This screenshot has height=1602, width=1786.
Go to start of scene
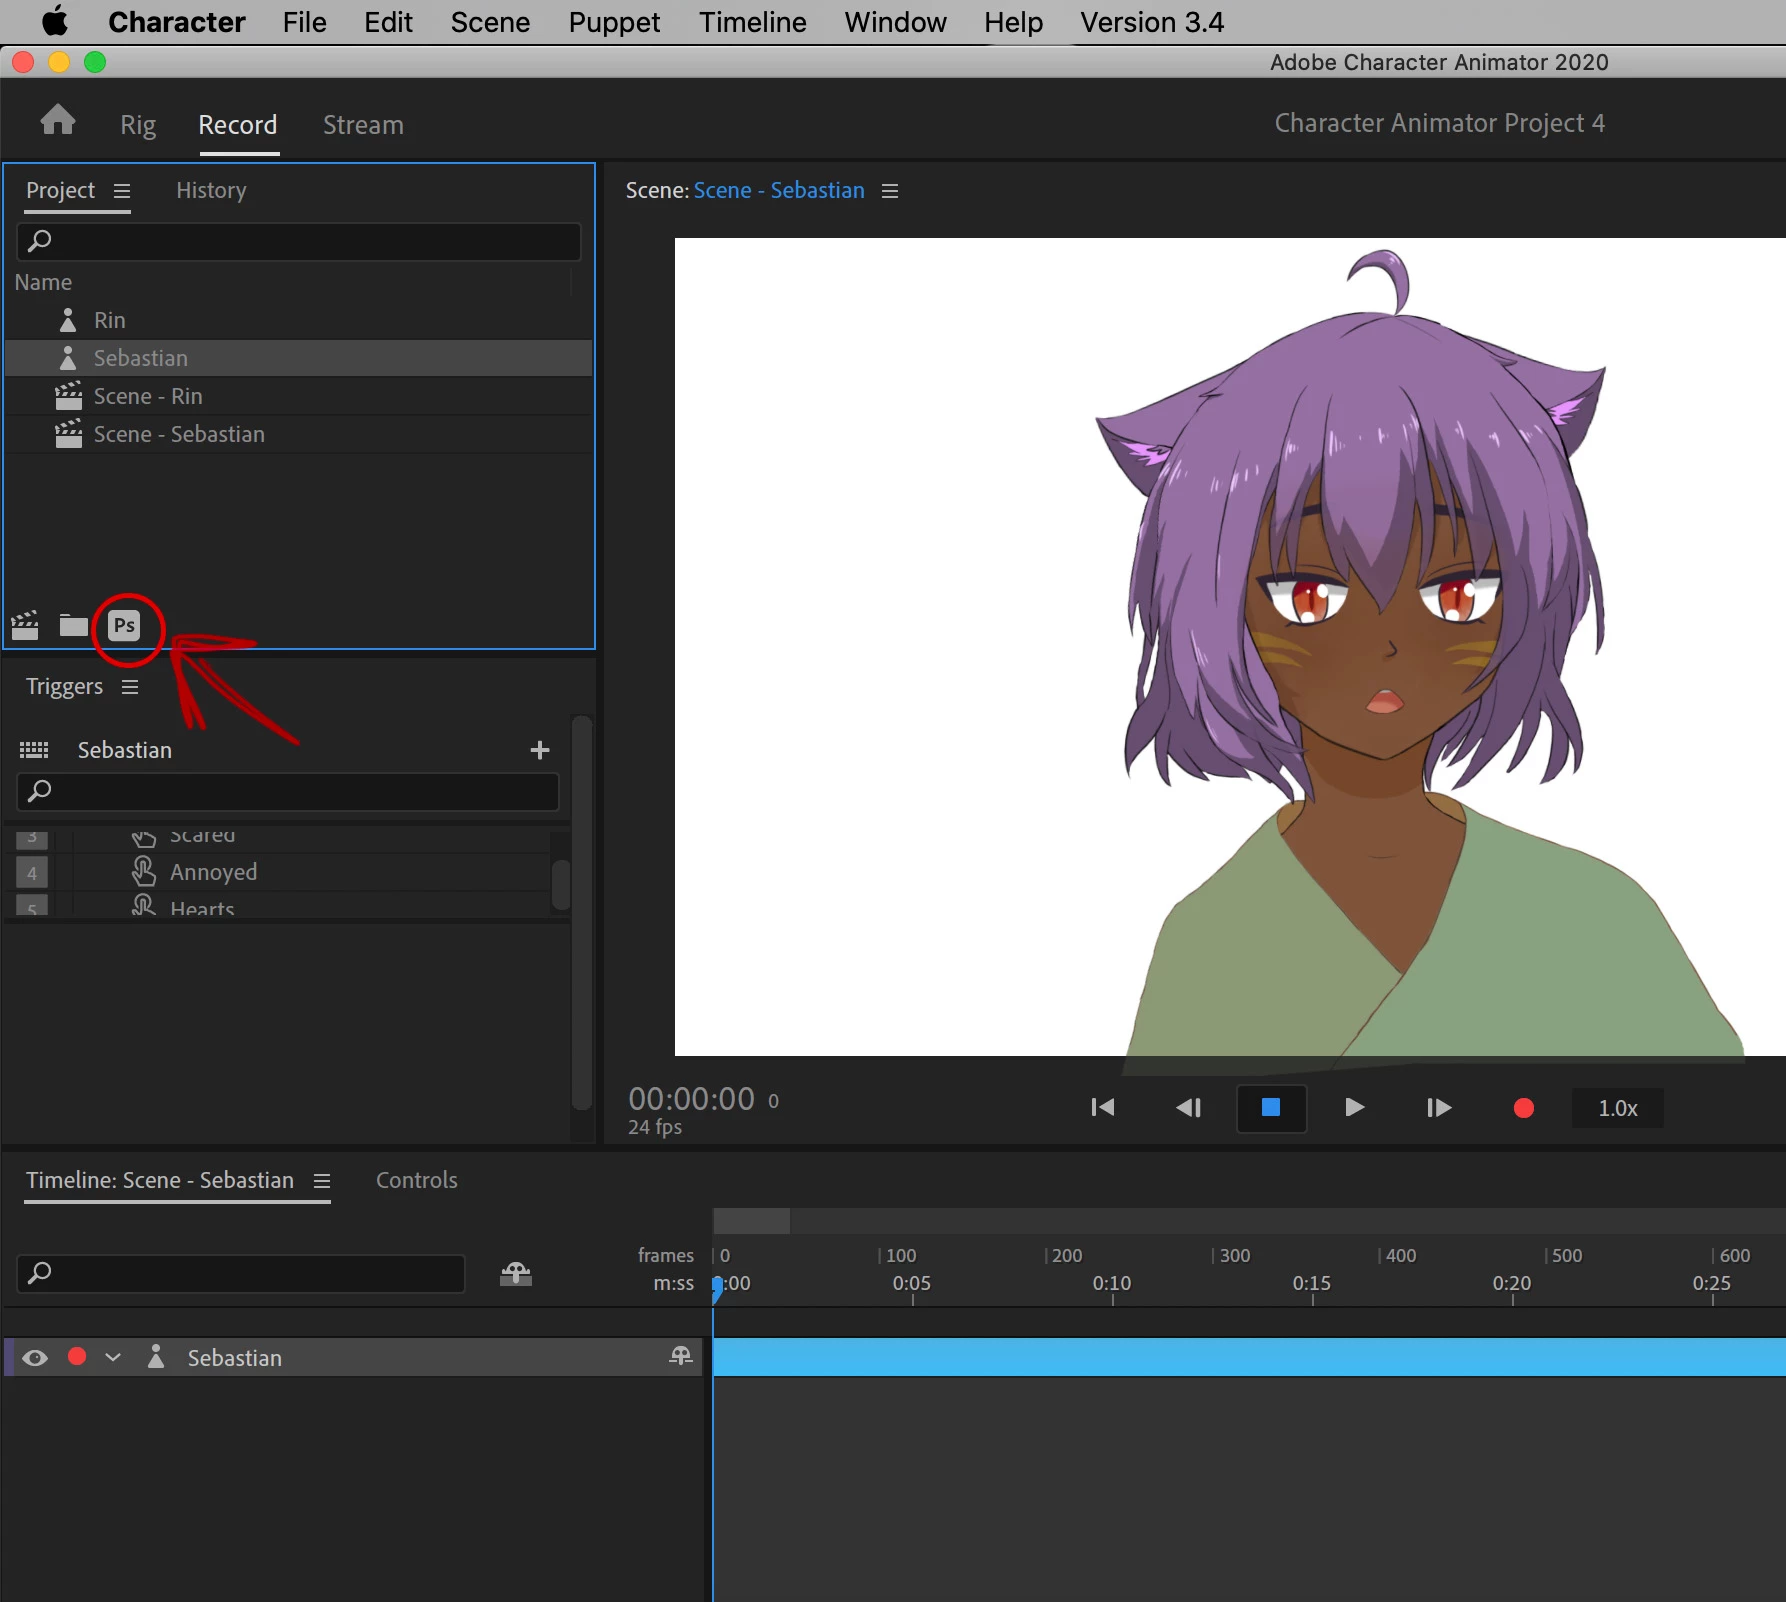pyautogui.click(x=1102, y=1108)
